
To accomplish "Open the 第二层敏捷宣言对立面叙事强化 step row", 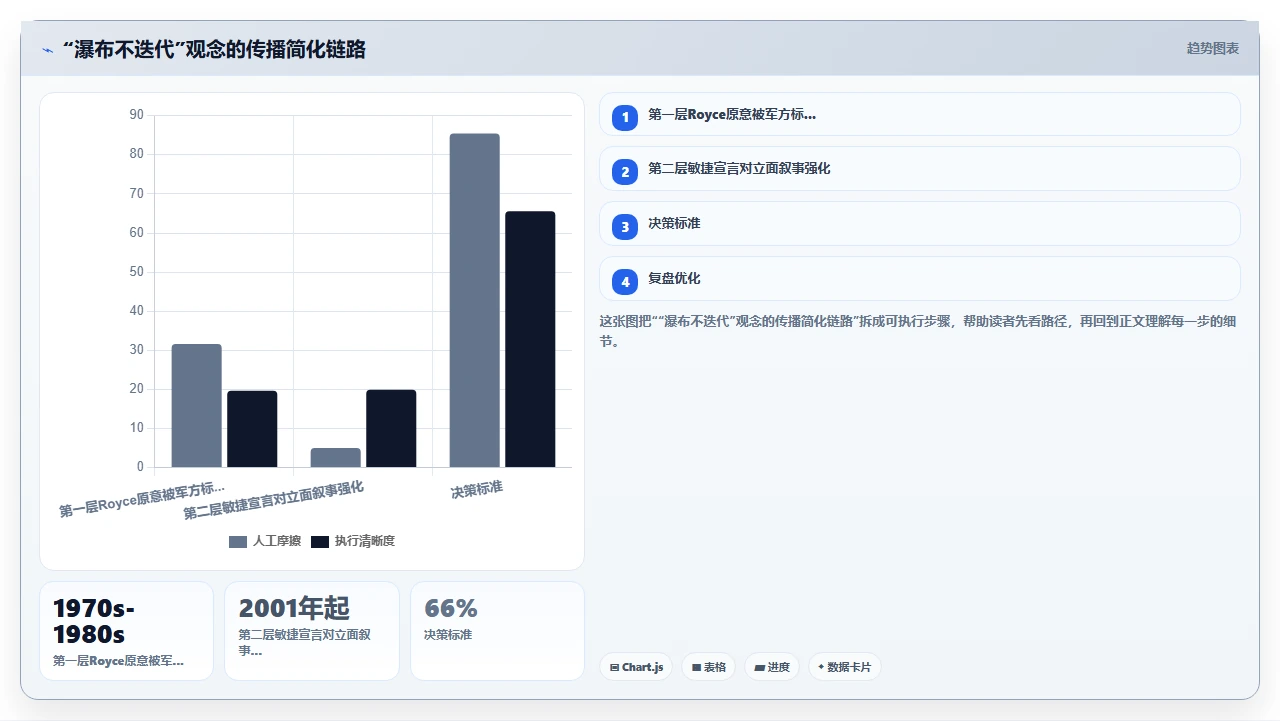I will click(919, 169).
